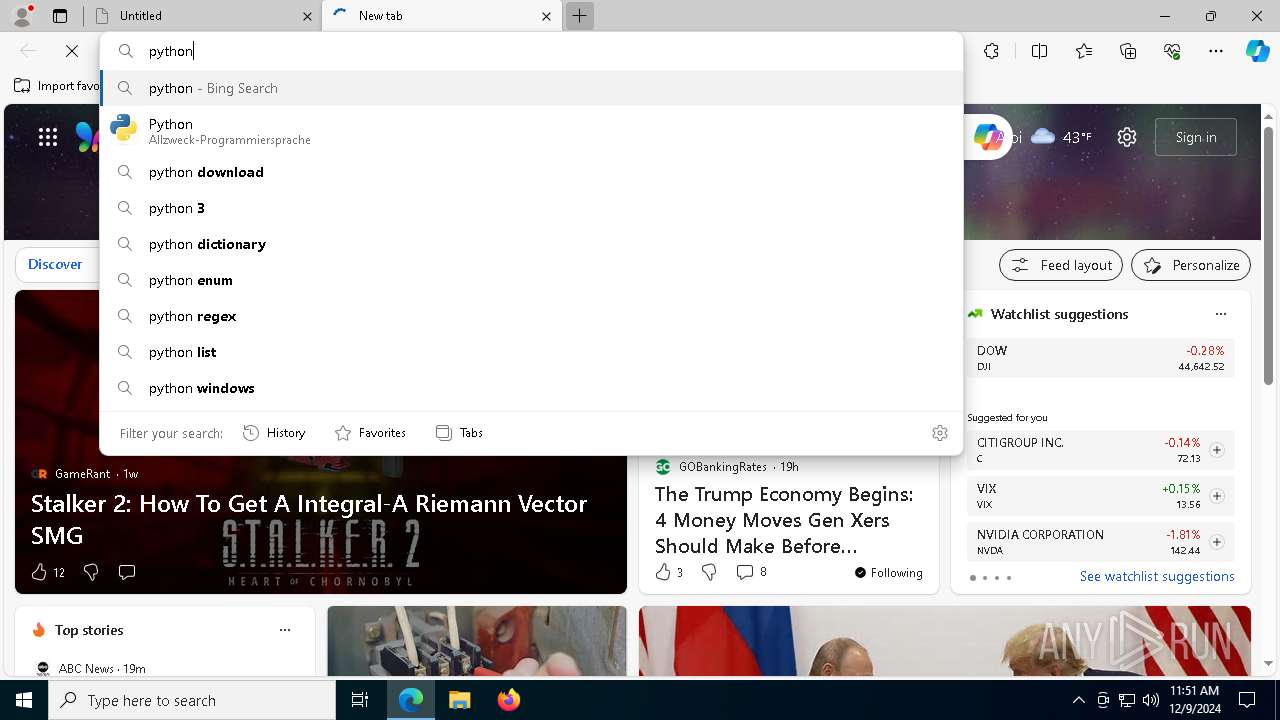Screen dimensions: 1280x720
Task: Click the Personalize button
Action: pos(1191,265)
